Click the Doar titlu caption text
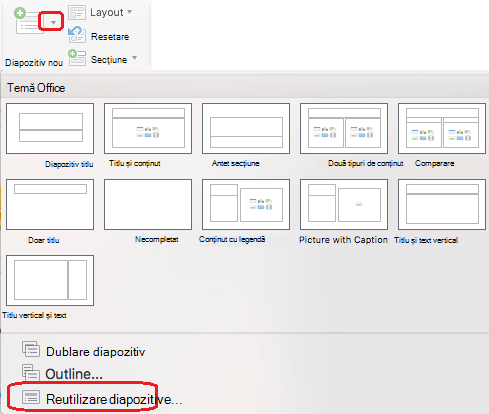This screenshot has height=414, width=489. [x=44, y=240]
